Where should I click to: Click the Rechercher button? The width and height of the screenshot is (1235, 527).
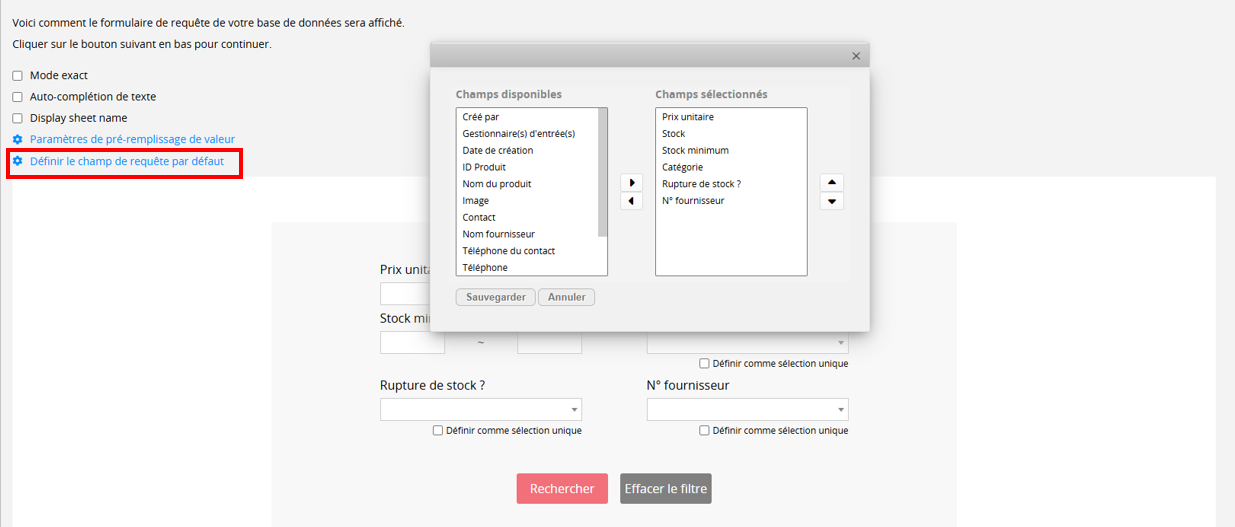tap(562, 489)
